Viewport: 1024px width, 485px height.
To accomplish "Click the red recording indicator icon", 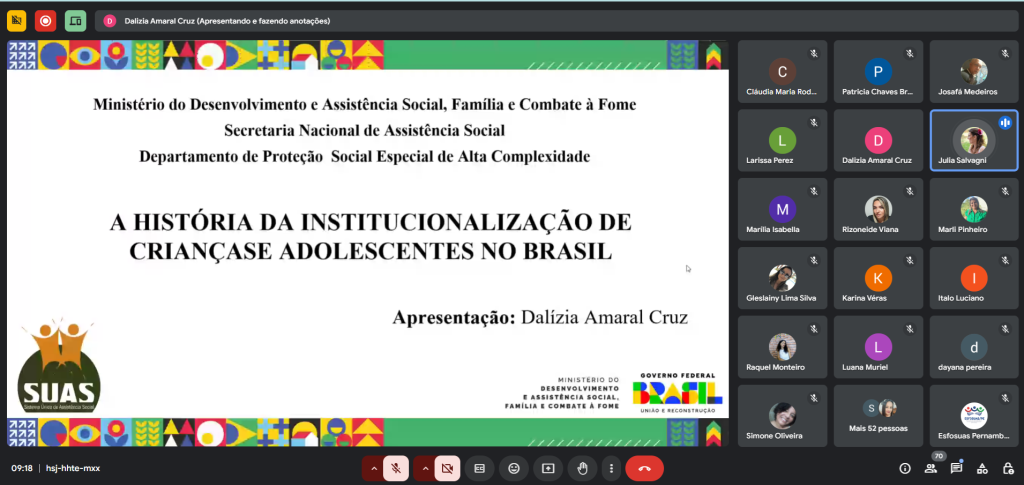I will point(45,20).
